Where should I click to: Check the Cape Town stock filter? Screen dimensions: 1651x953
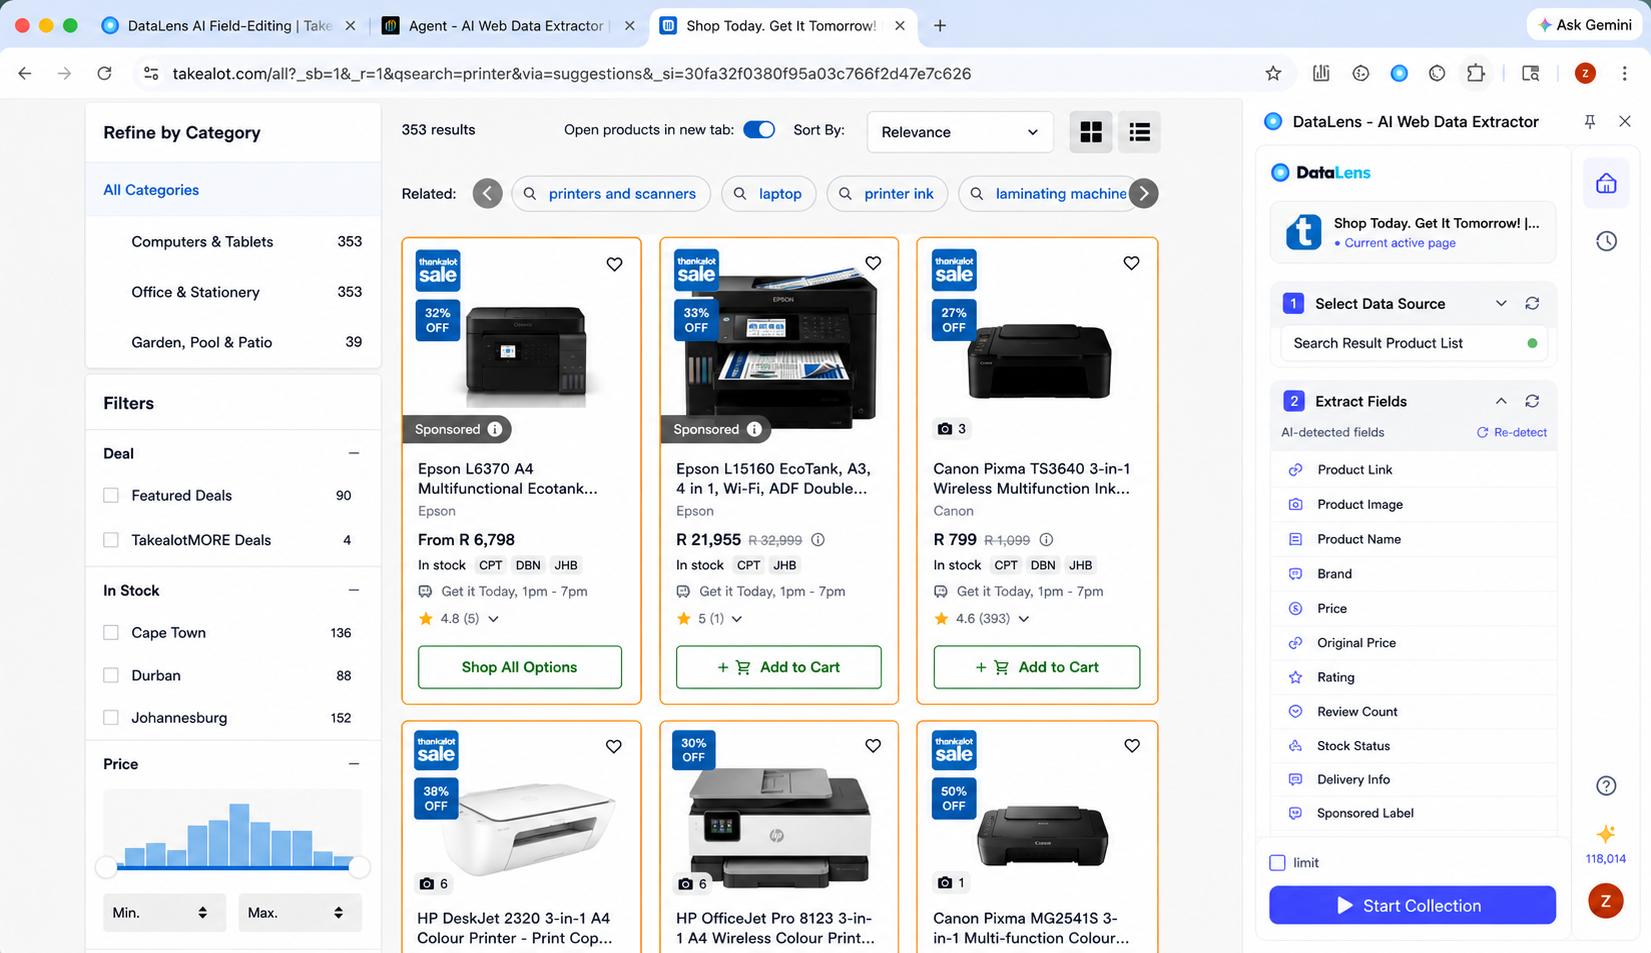point(111,633)
